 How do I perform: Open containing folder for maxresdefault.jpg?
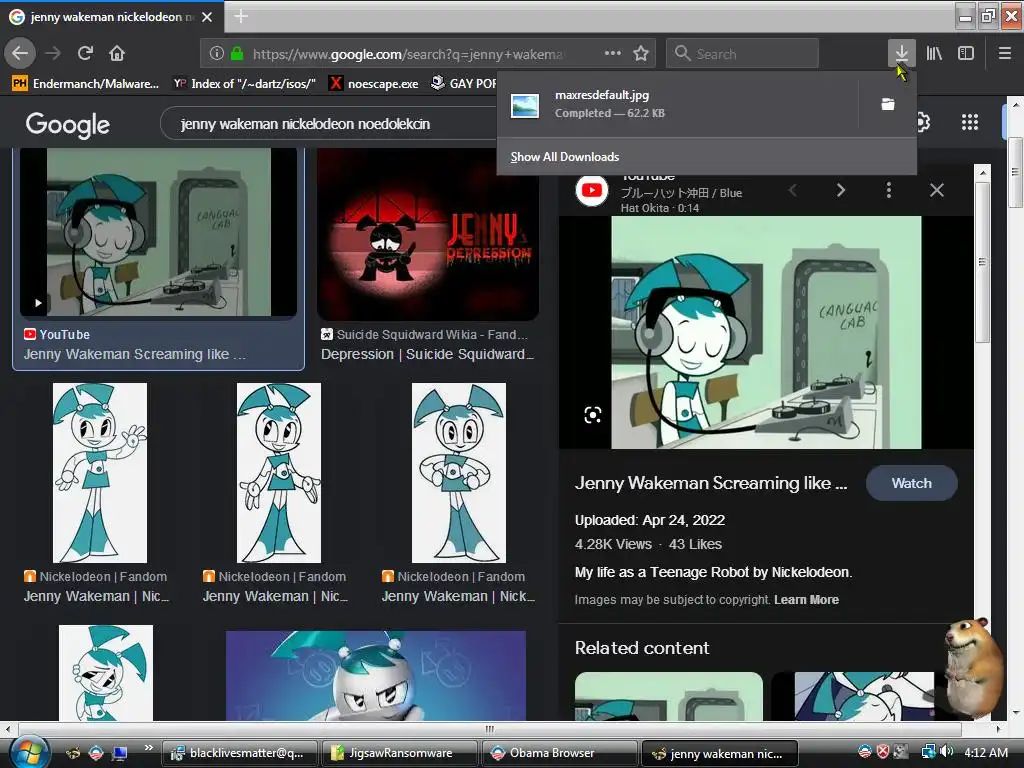coord(888,104)
